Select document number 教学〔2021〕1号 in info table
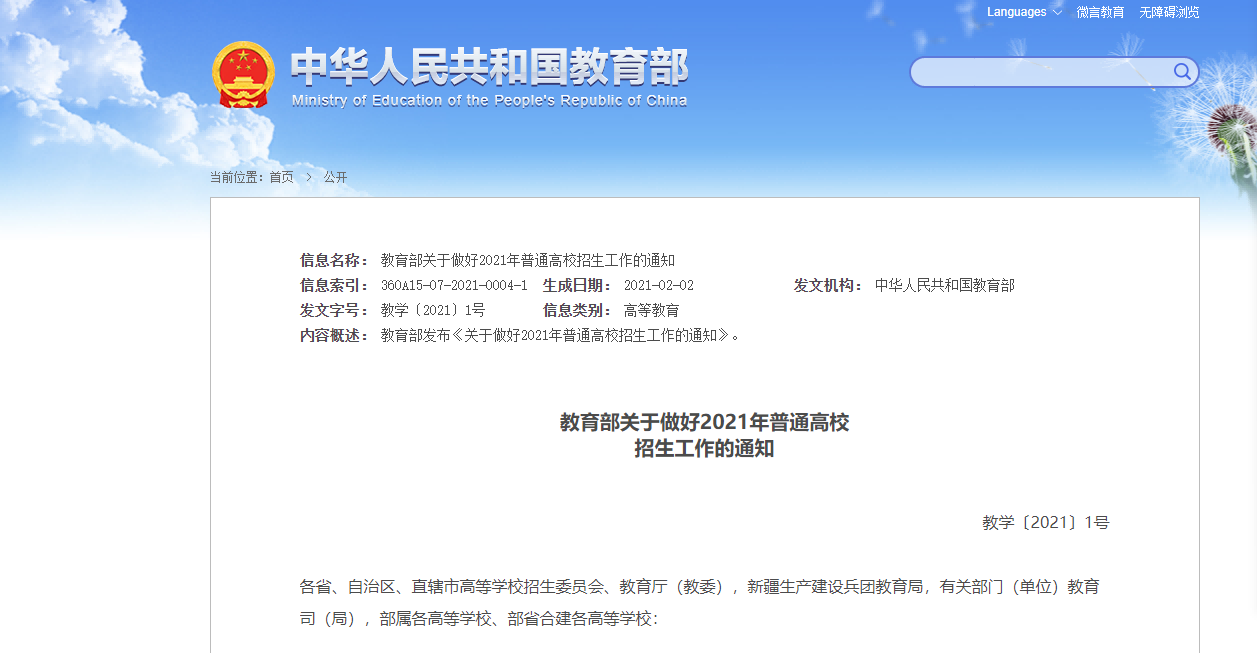1257x653 pixels. pyautogui.click(x=433, y=310)
